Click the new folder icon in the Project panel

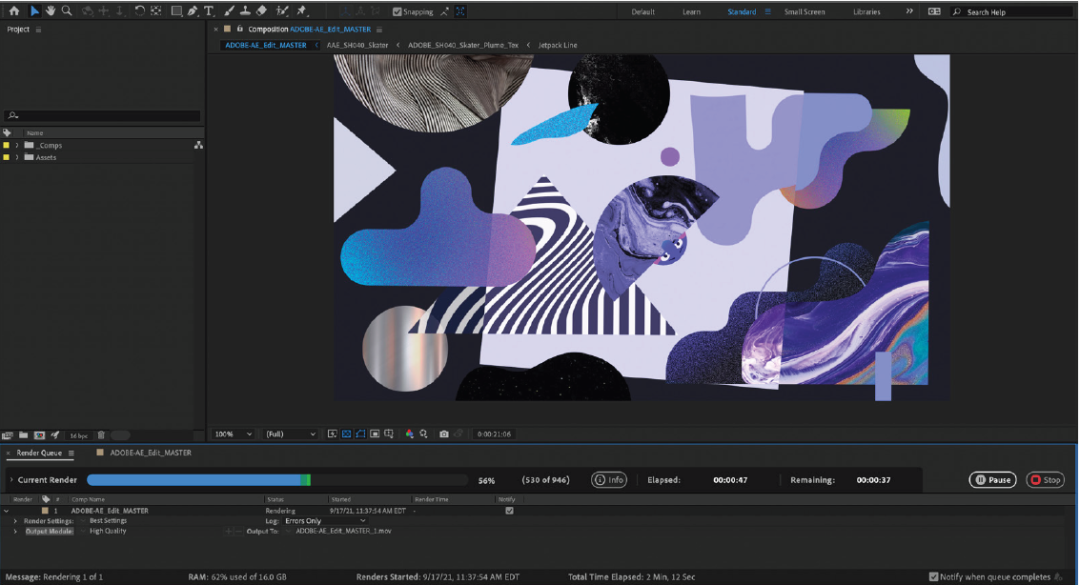point(23,435)
